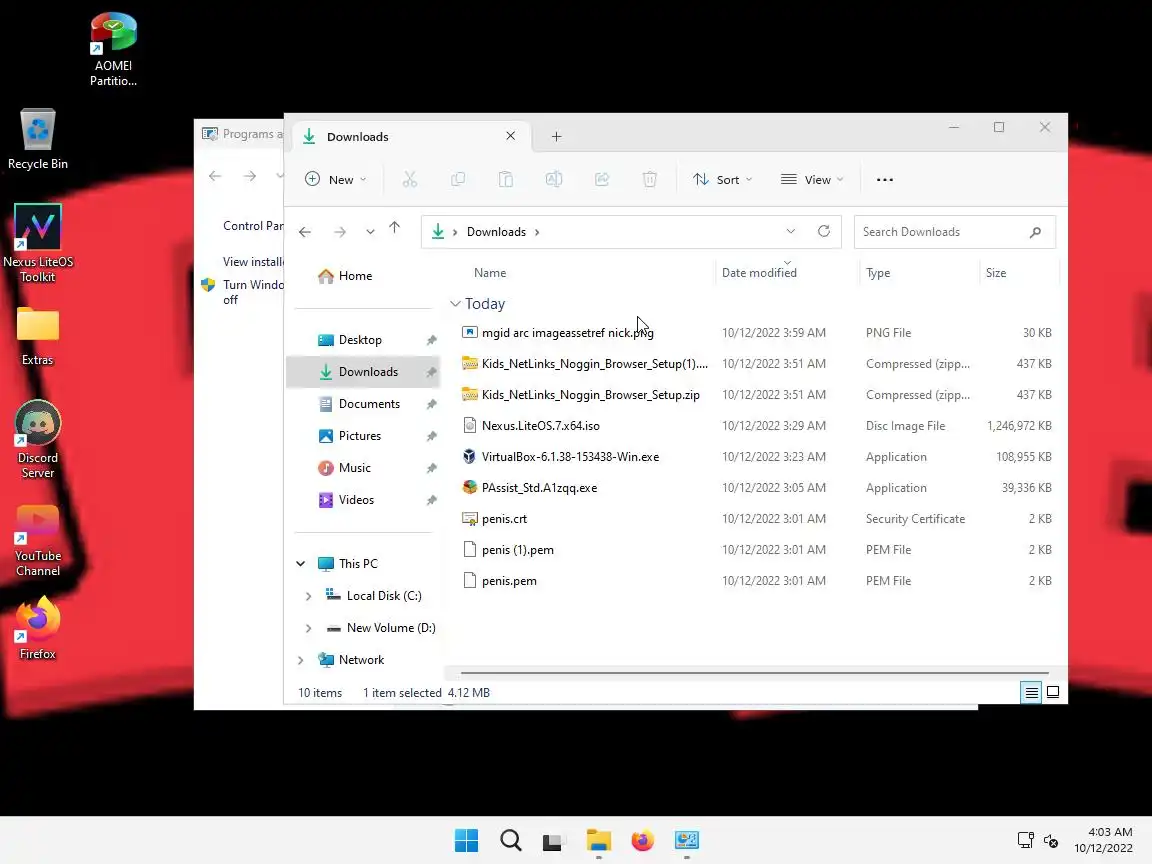Select Home in navigation pane

coord(364,276)
